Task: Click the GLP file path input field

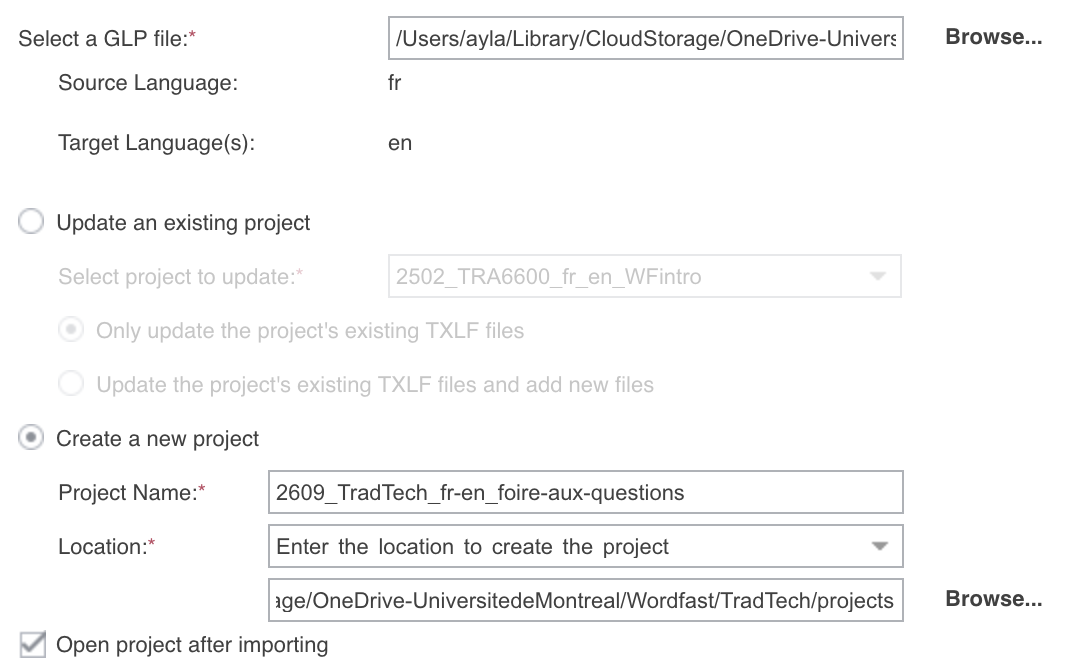Action: [646, 38]
